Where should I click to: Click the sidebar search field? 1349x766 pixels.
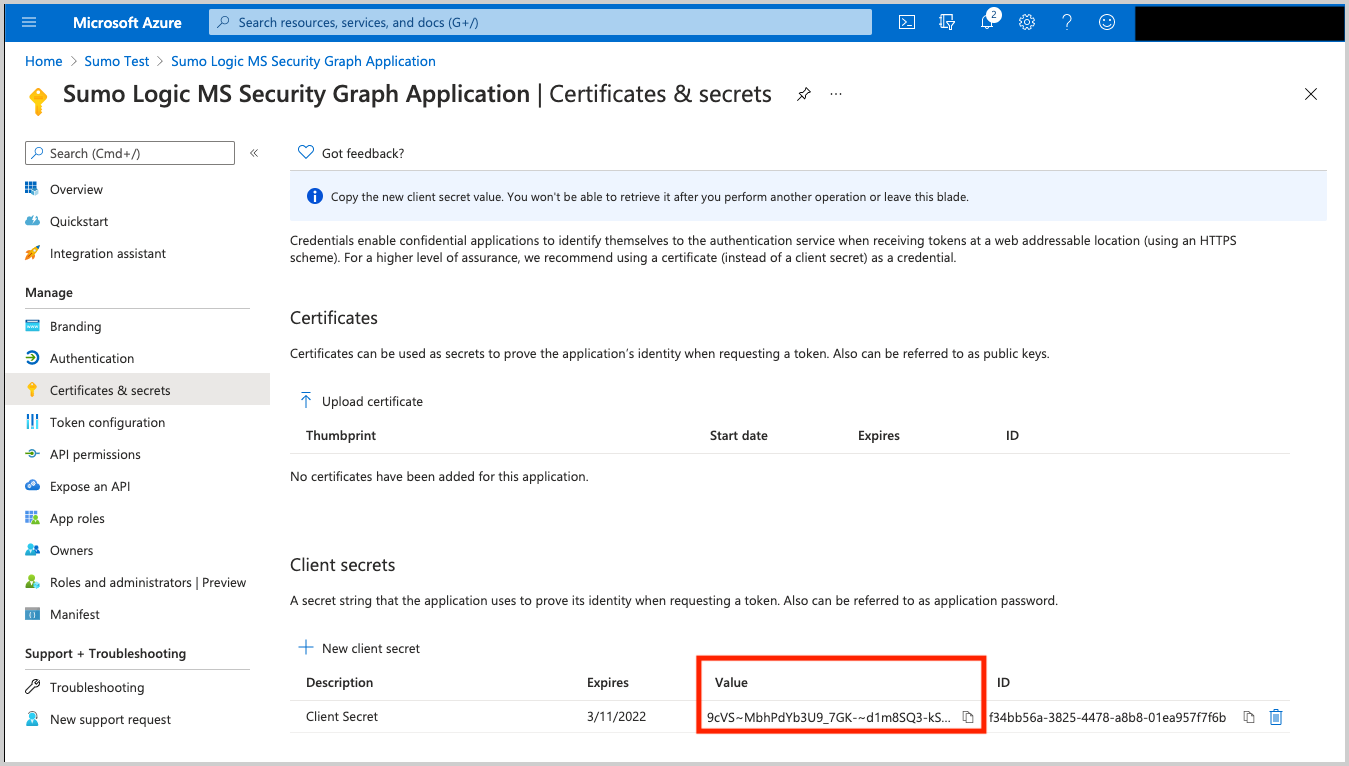129,152
